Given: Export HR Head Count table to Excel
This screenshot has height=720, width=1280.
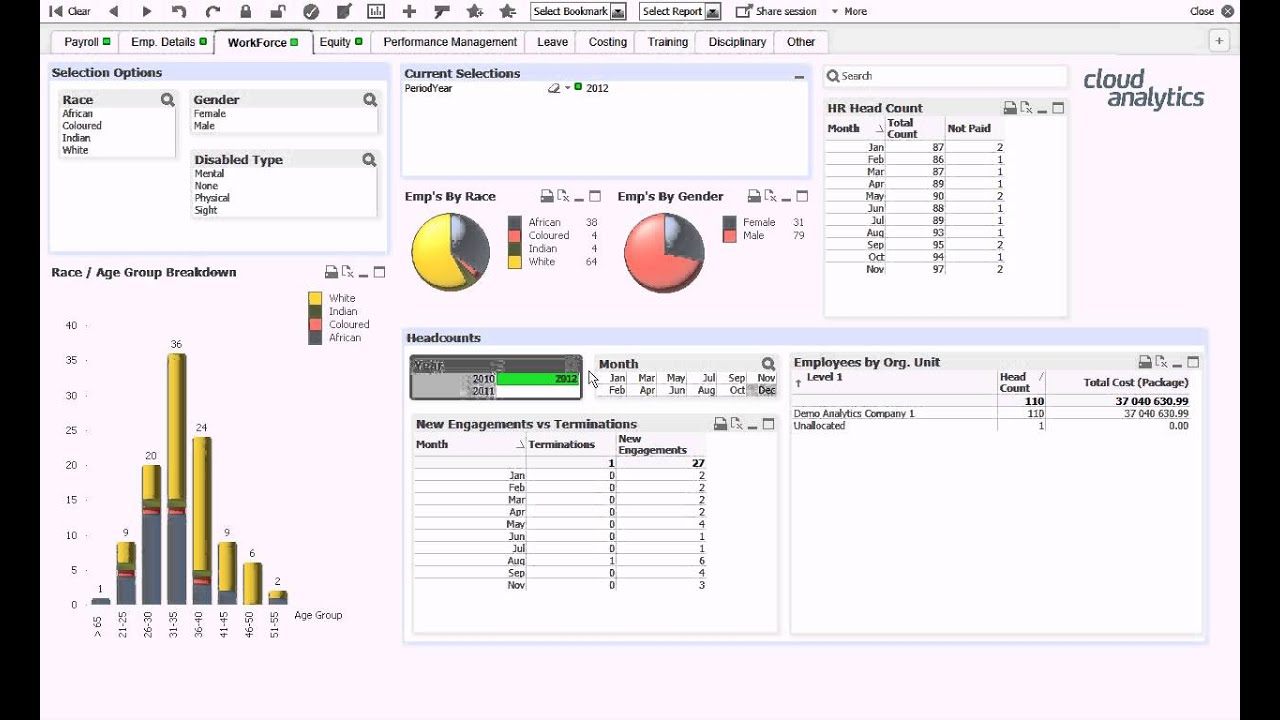Looking at the screenshot, I should (1026, 108).
